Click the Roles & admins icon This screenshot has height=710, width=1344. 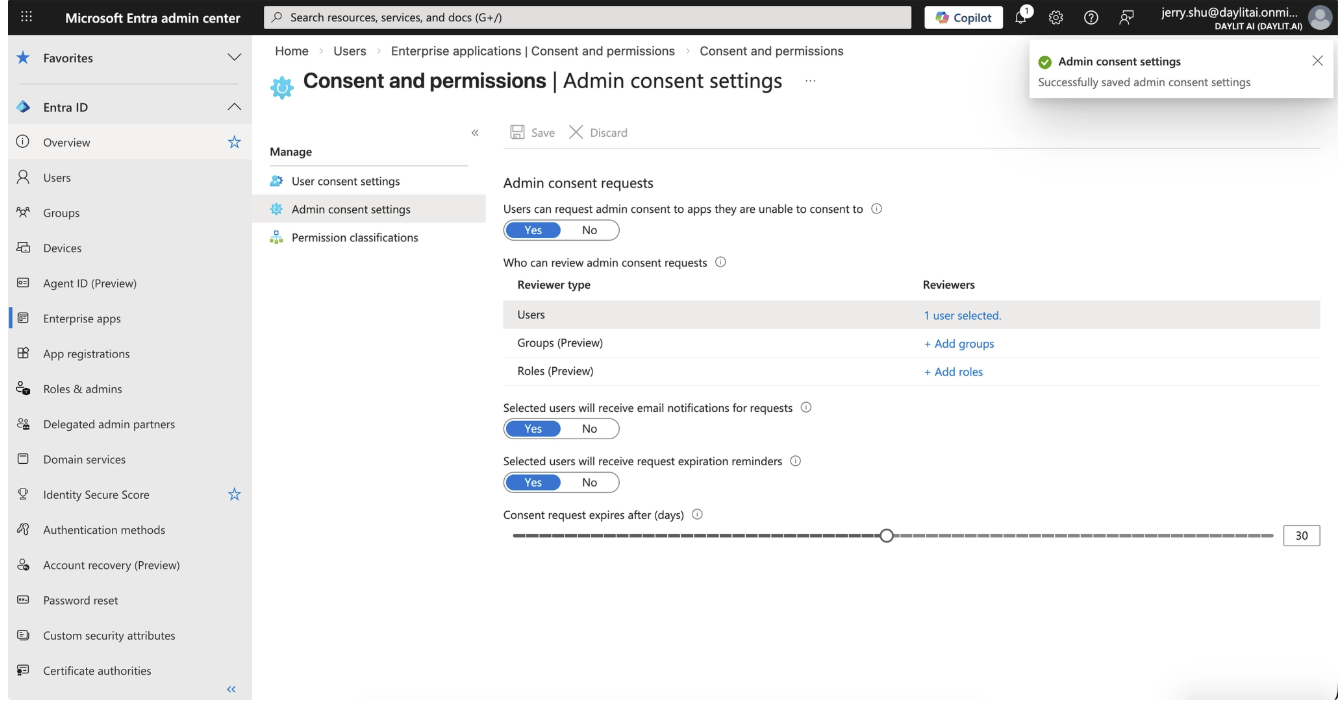pyautogui.click(x=22, y=389)
